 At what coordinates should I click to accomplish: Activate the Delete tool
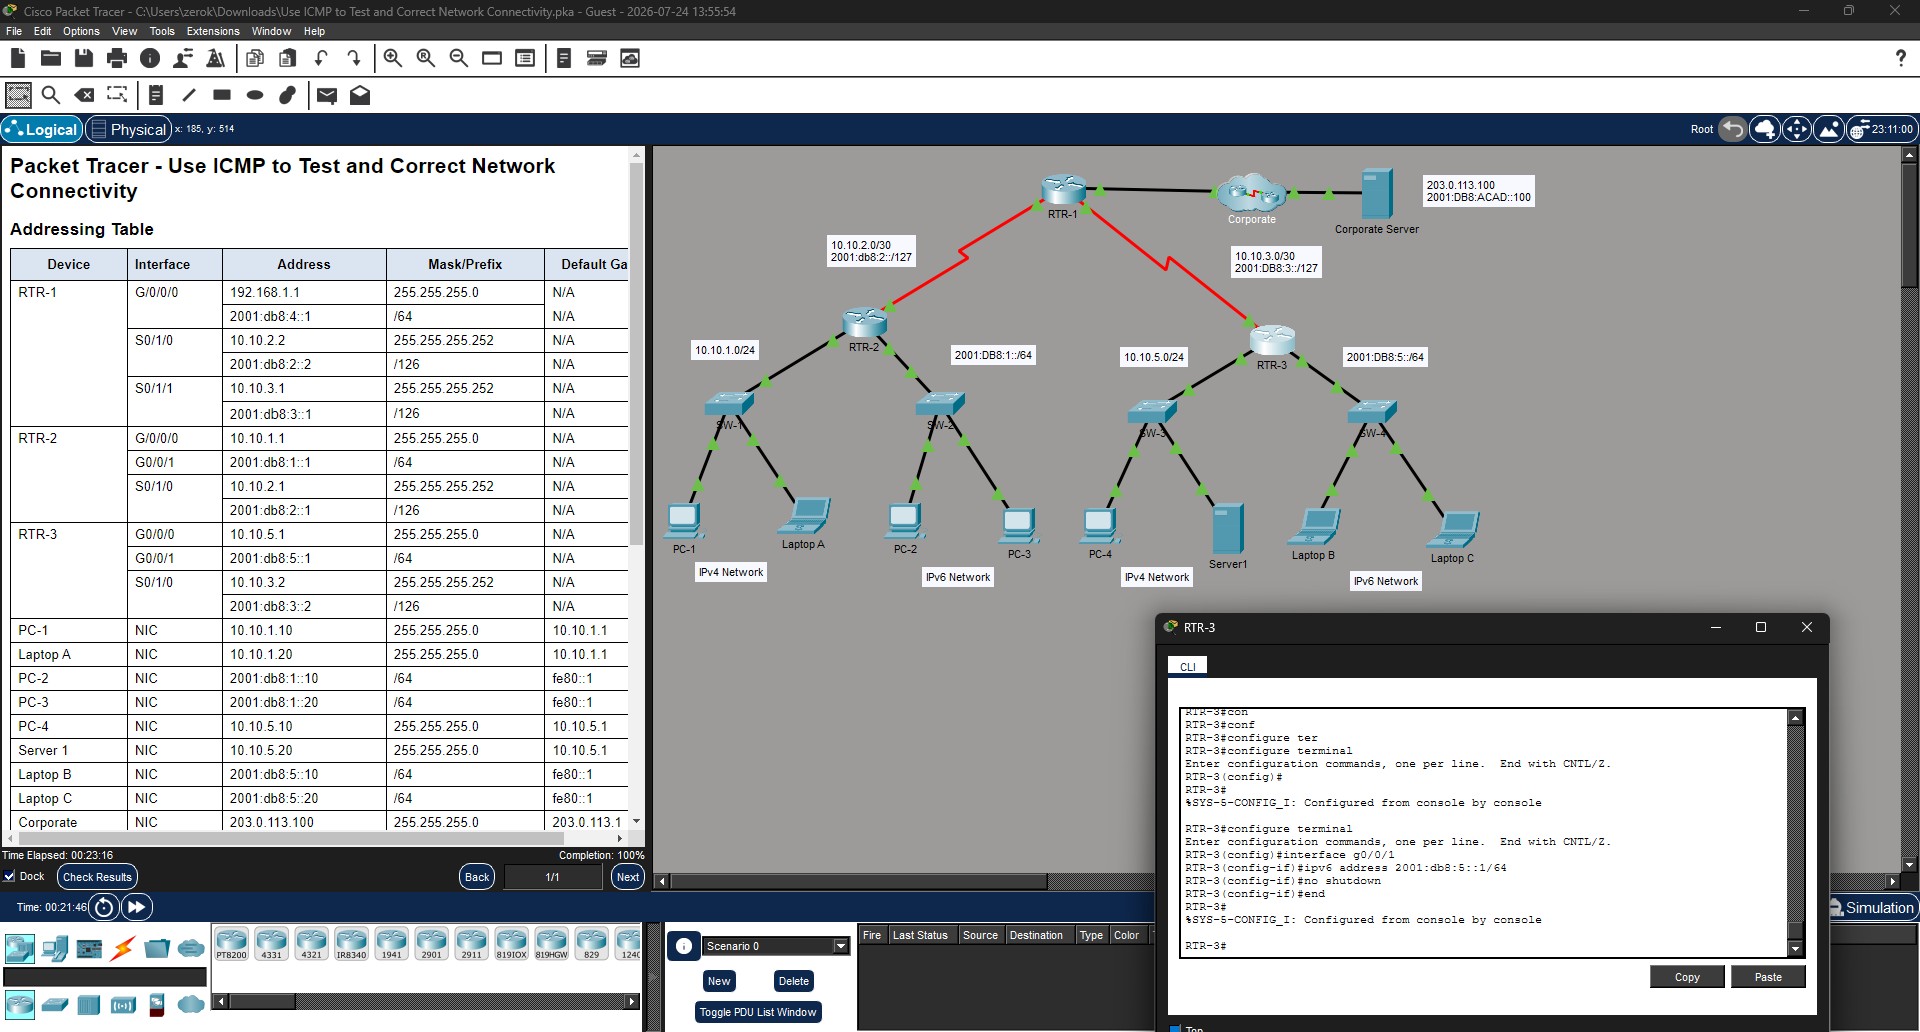click(x=85, y=95)
